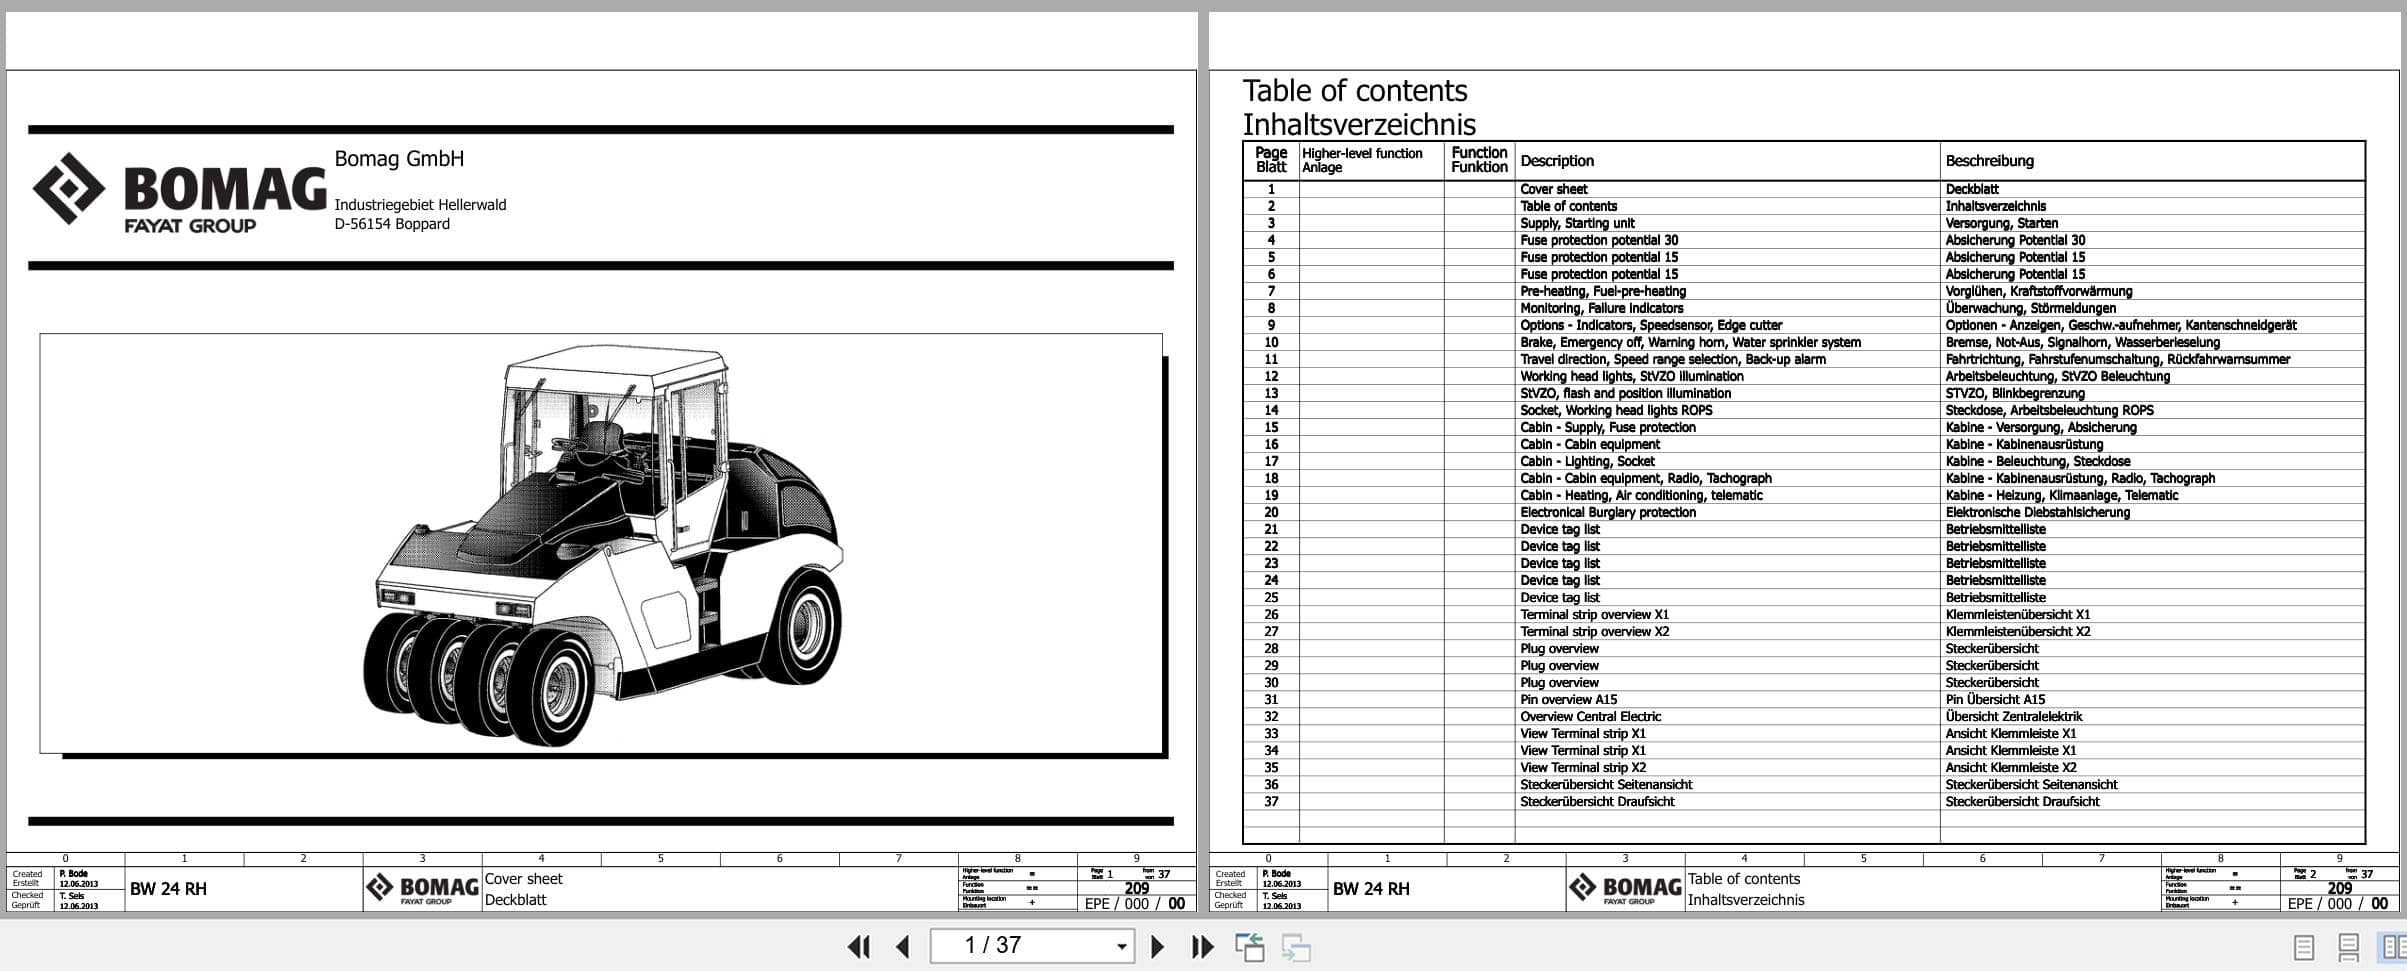The width and height of the screenshot is (2407, 971).
Task: Click the 'Description' column header
Action: click(1557, 161)
